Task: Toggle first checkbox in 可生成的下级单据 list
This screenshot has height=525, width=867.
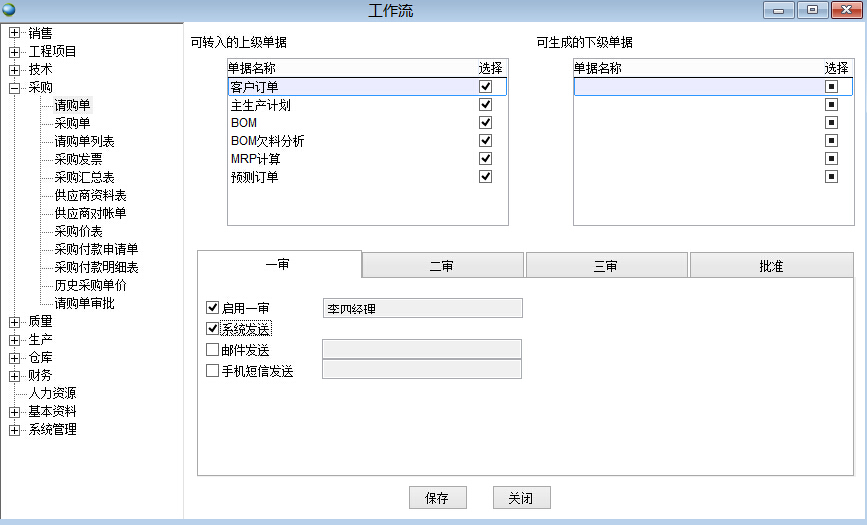Action: pos(831,87)
